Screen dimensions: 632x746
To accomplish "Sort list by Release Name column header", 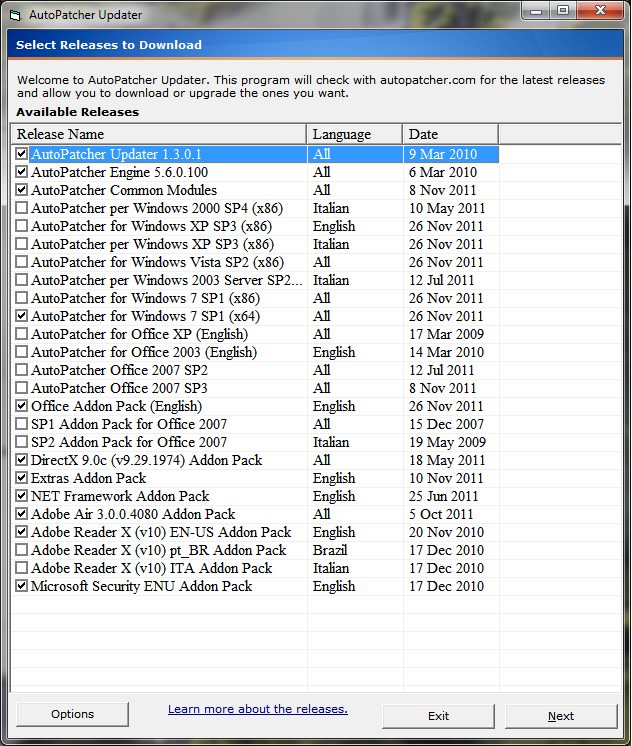I will (159, 134).
